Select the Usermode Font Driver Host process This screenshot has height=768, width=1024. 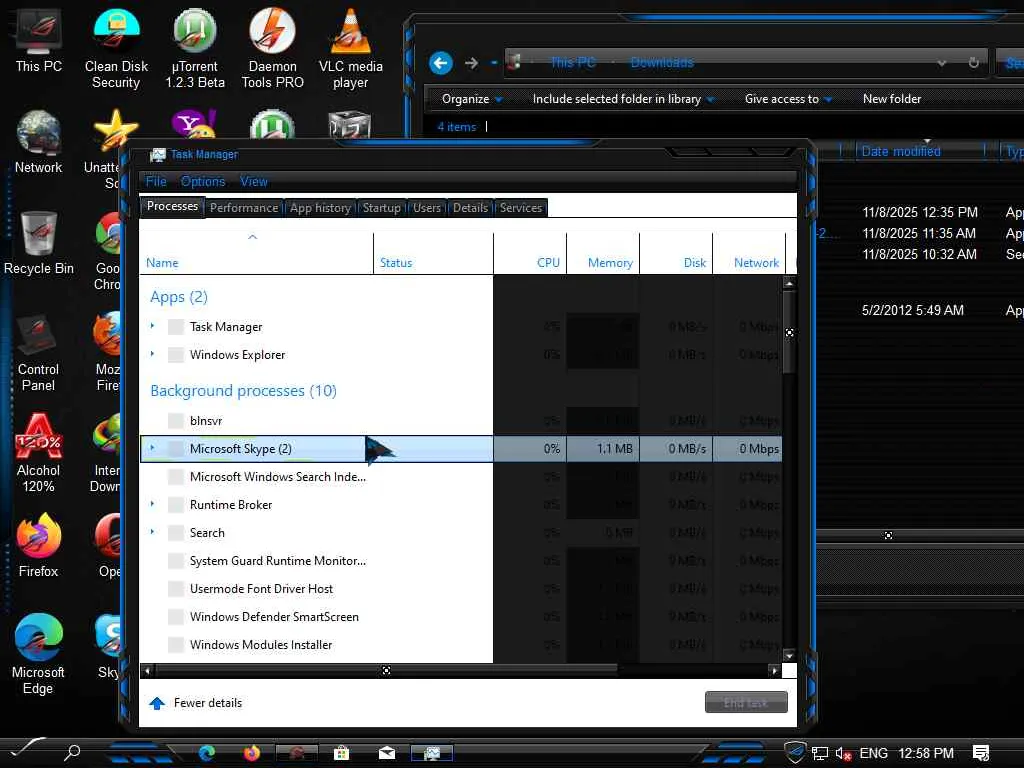[x=461, y=588]
